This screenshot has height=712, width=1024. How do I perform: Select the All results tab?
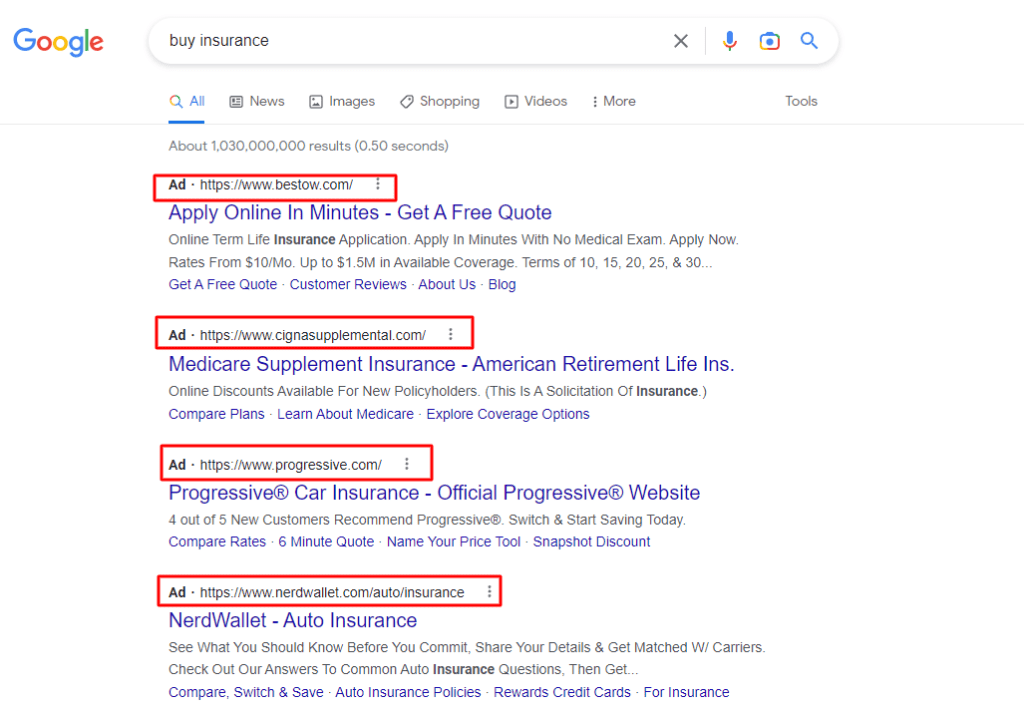pos(187,101)
